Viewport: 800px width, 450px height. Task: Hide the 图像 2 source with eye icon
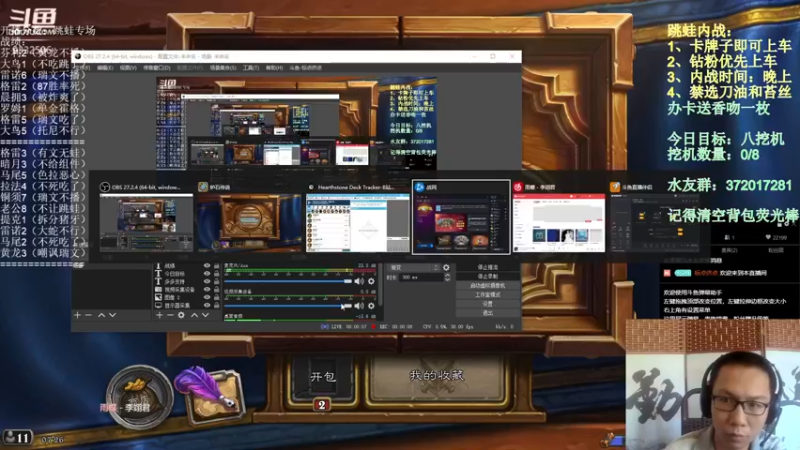coord(207,297)
